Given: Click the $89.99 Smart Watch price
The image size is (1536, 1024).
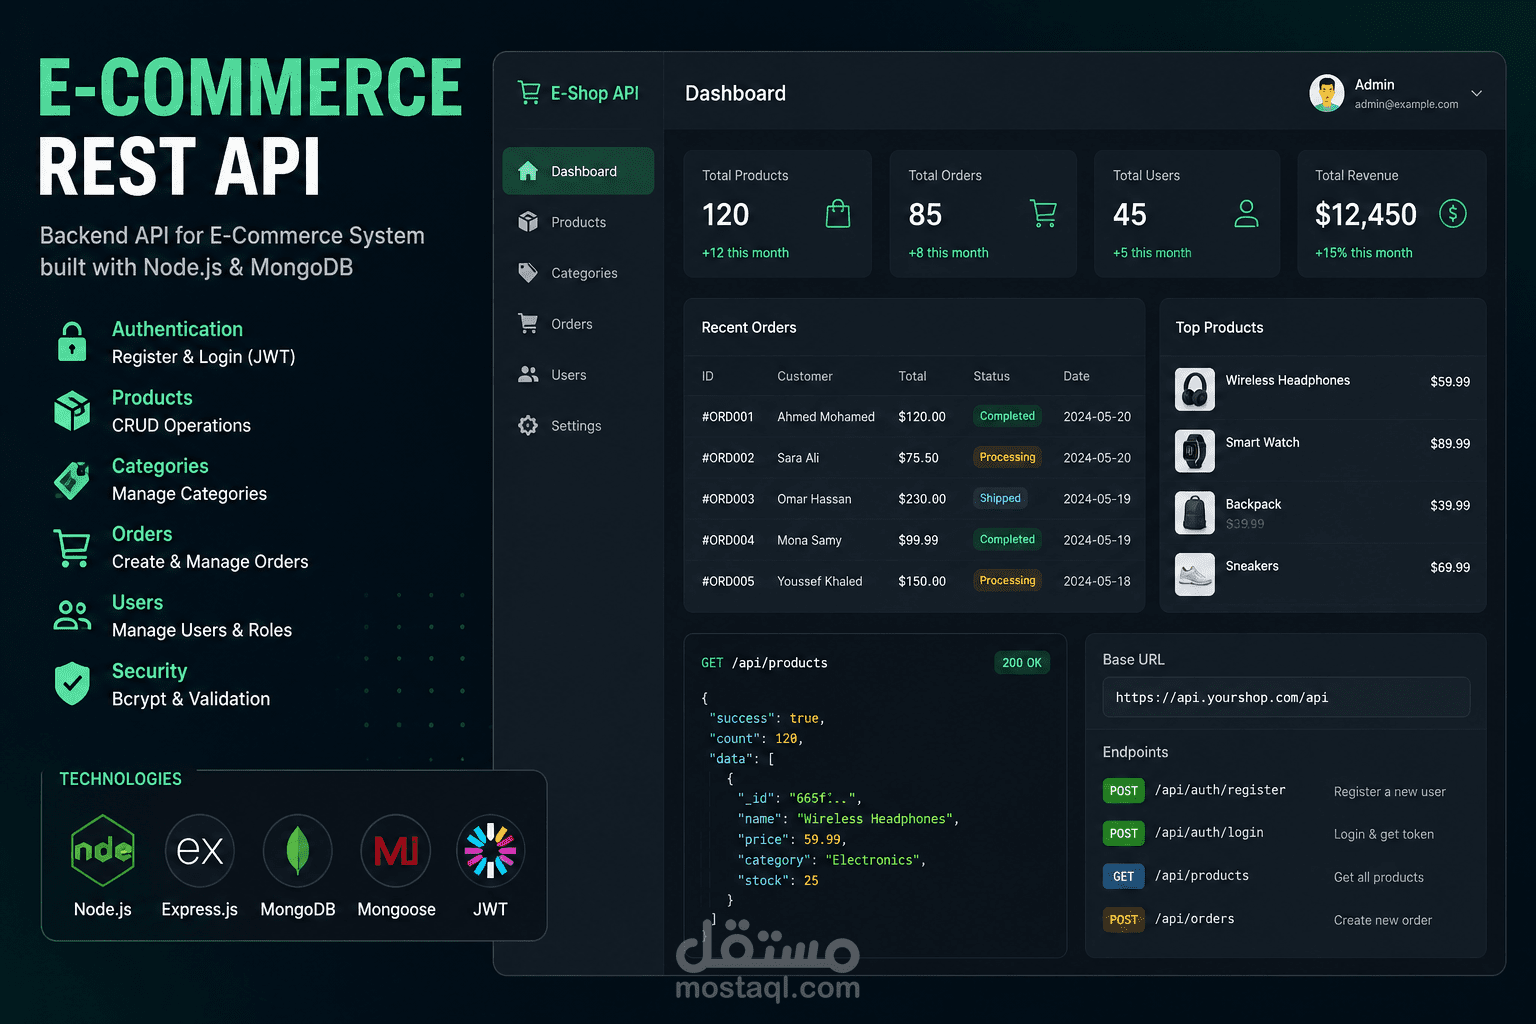Looking at the screenshot, I should click(1450, 443).
